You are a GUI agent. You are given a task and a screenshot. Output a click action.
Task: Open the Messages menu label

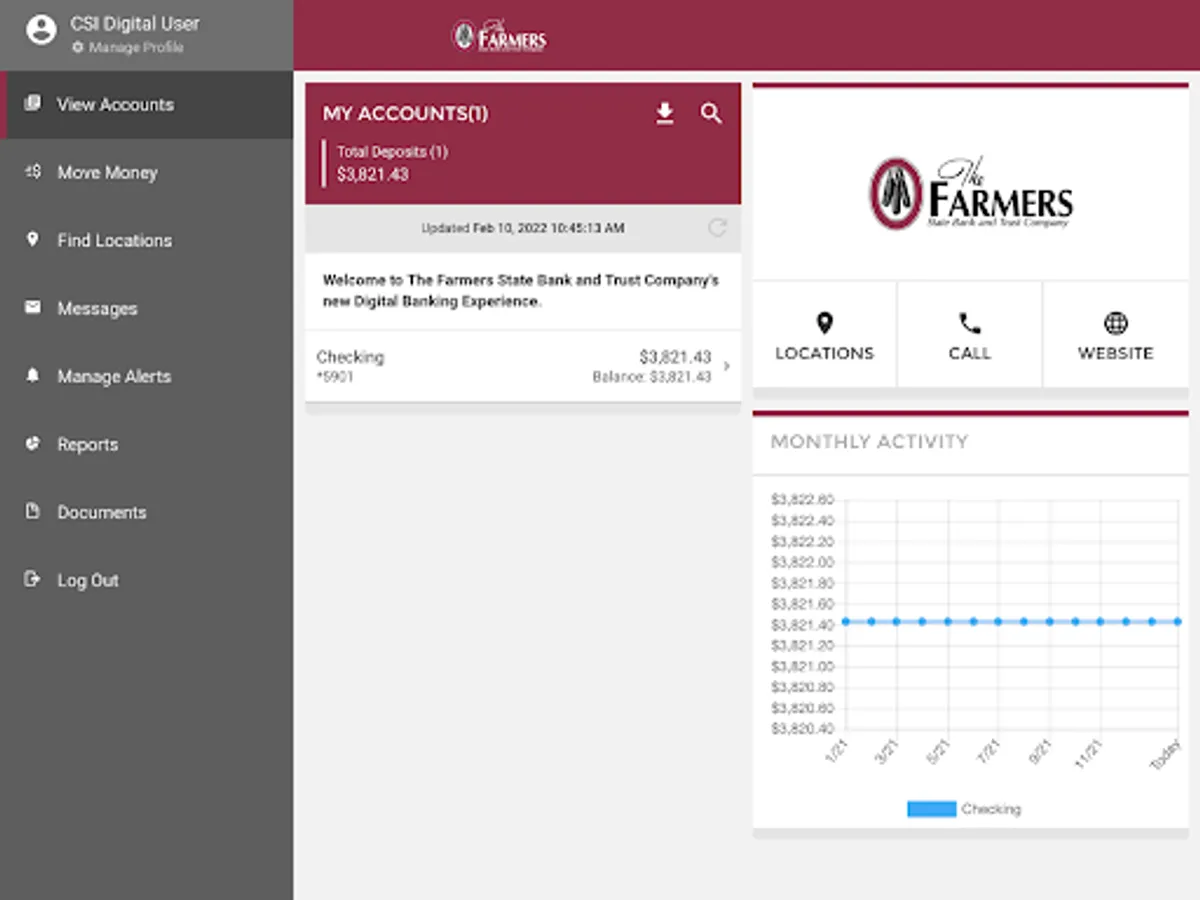[x=97, y=309]
